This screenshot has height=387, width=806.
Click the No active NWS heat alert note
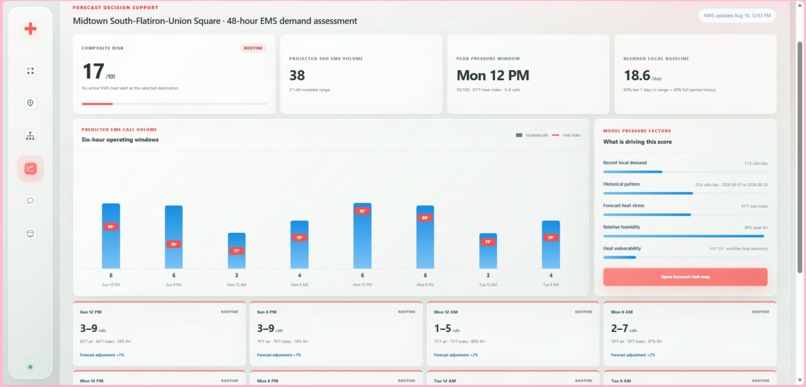point(131,88)
